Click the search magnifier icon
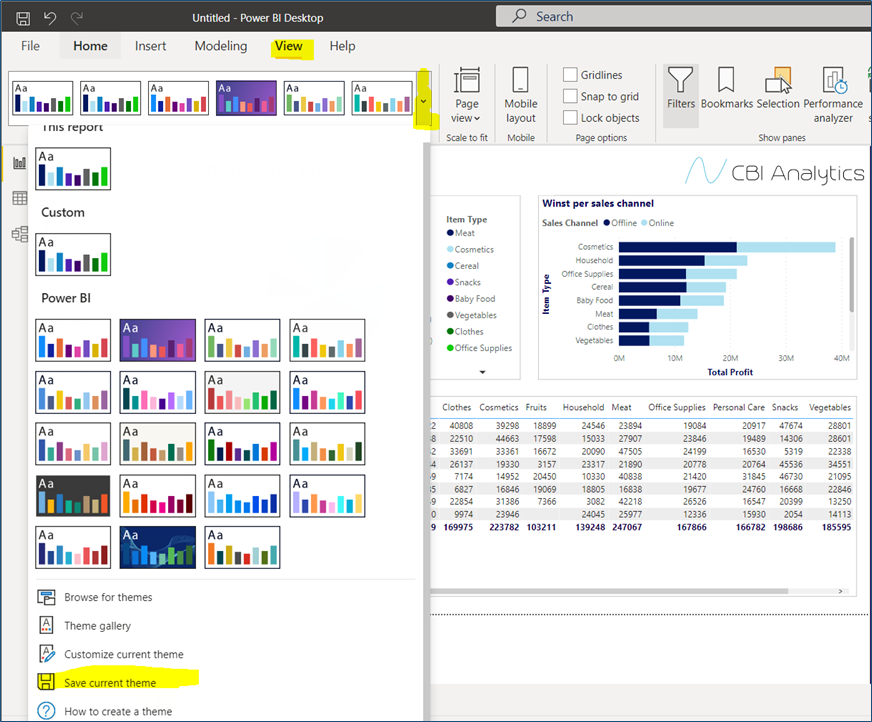This screenshot has width=872, height=722. [519, 16]
